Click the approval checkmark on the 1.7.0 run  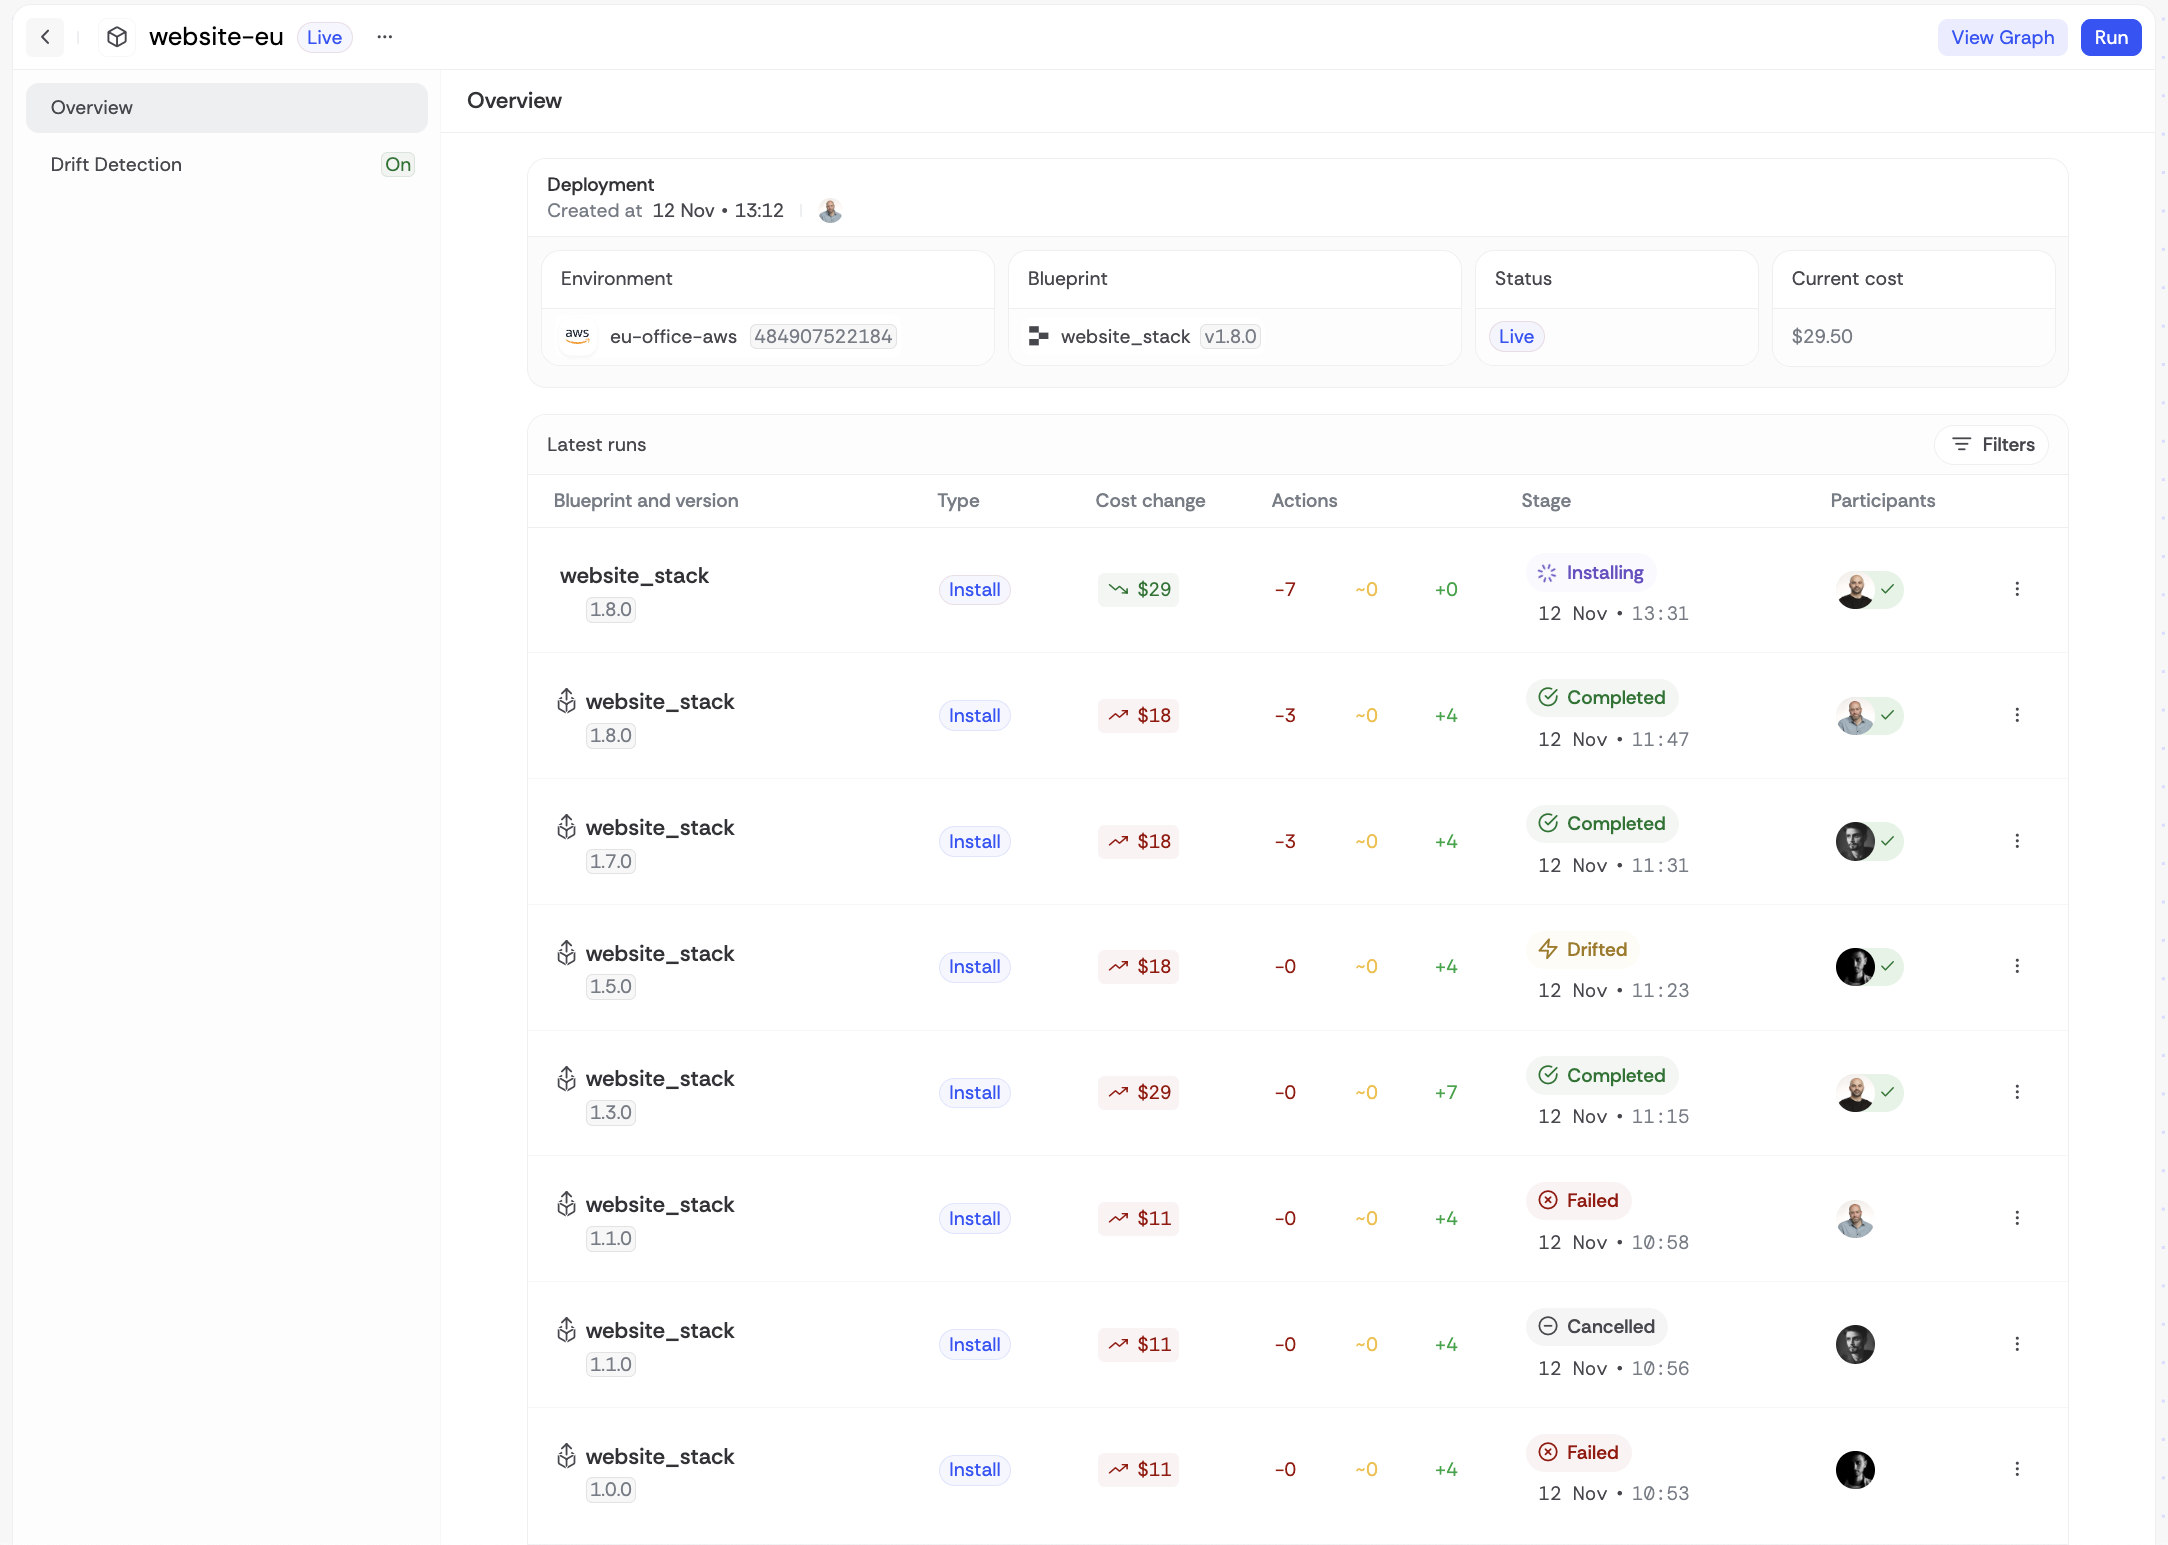(x=1887, y=841)
